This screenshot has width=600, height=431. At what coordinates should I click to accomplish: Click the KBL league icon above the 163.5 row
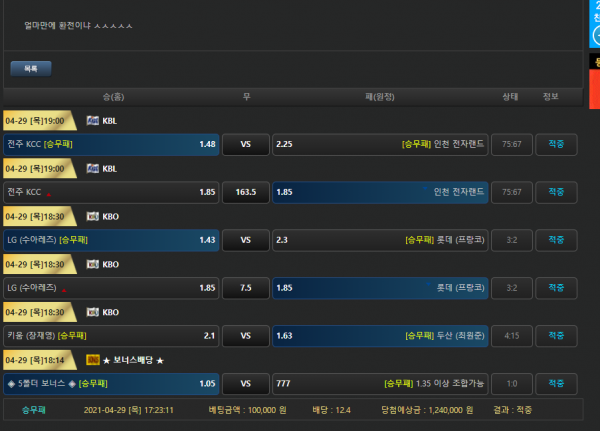click(x=92, y=169)
